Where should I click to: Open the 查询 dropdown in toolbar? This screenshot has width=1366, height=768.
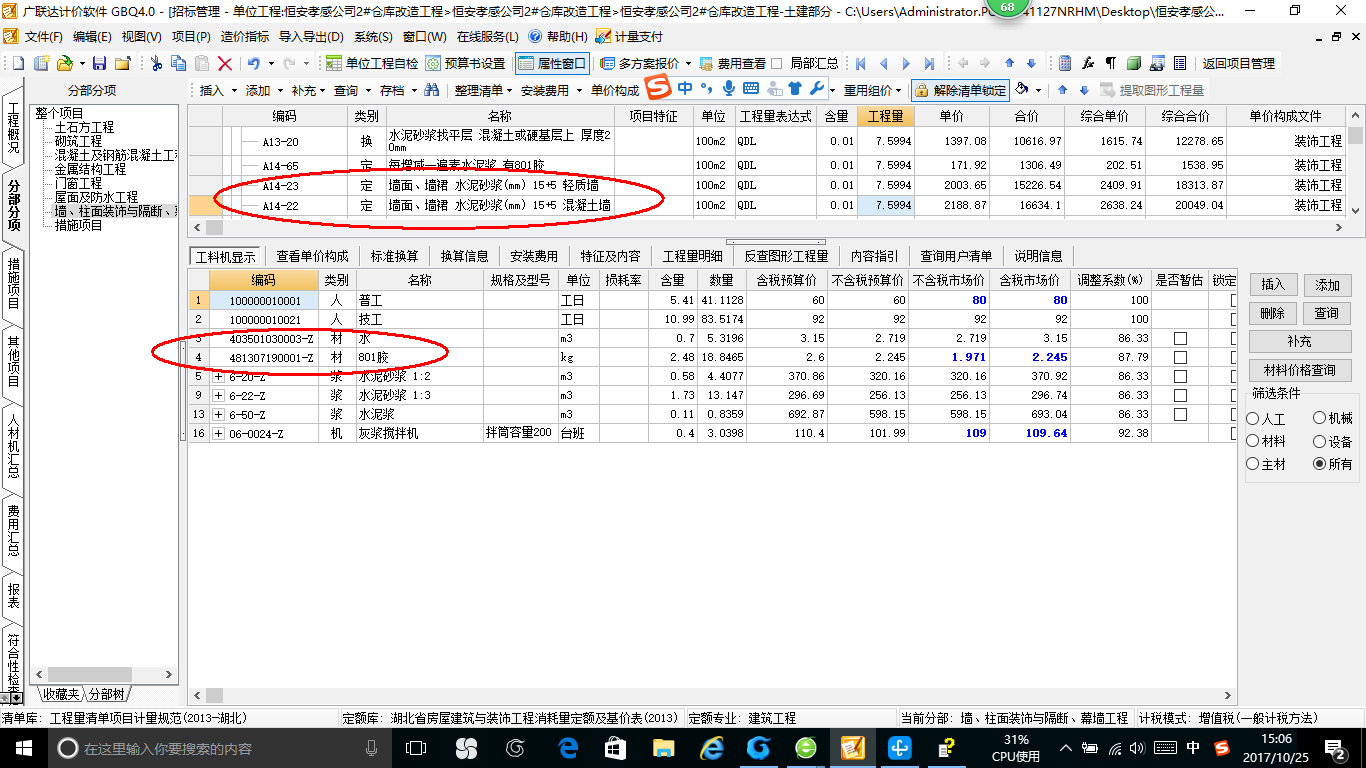(x=353, y=90)
